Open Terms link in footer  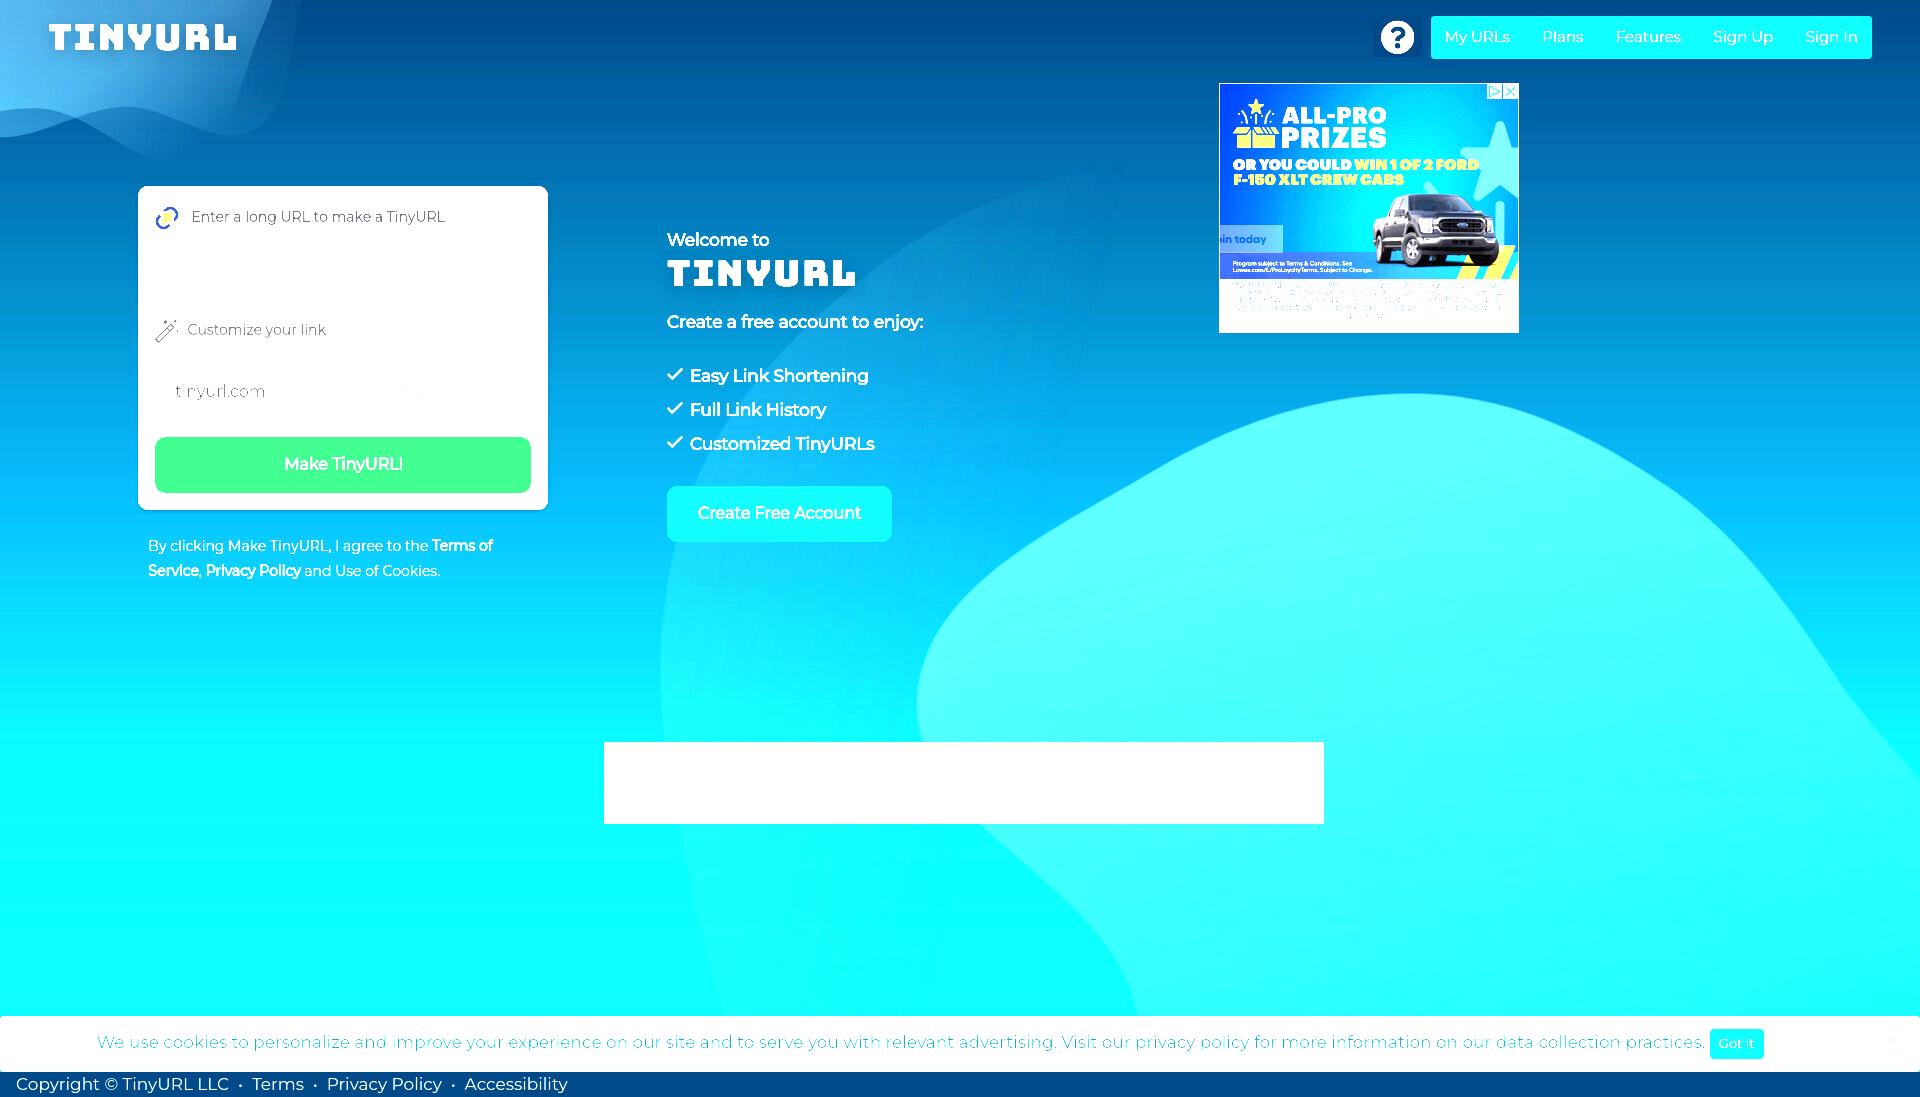point(278,1084)
